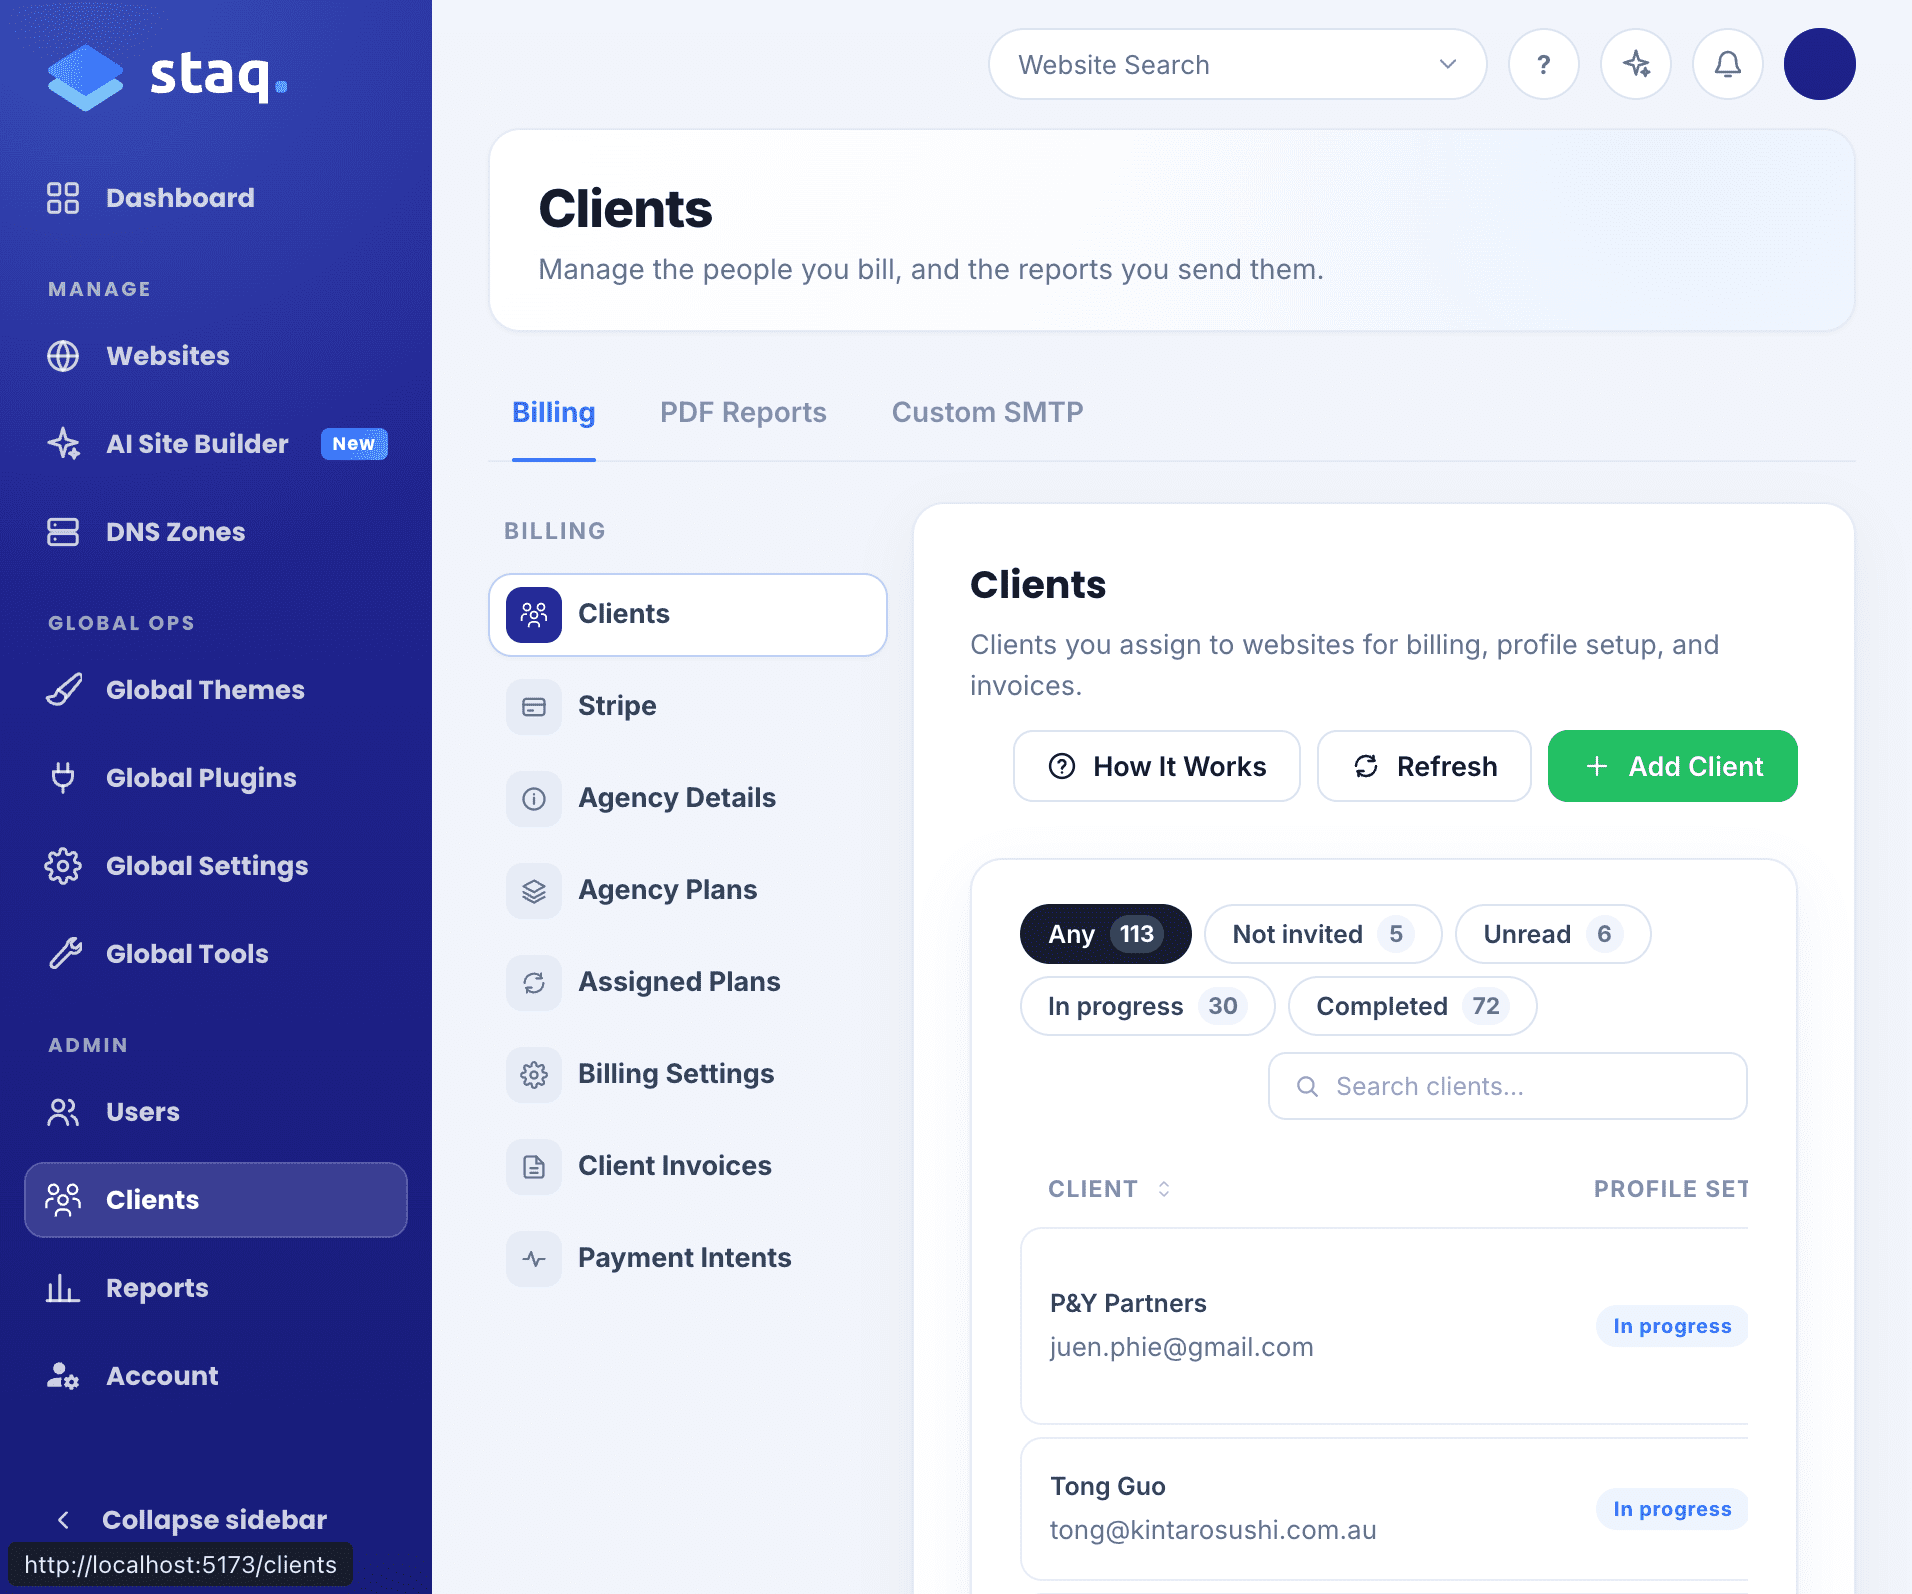1912x1594 pixels.
Task: Click the Account user-gear icon
Action: tap(63, 1376)
